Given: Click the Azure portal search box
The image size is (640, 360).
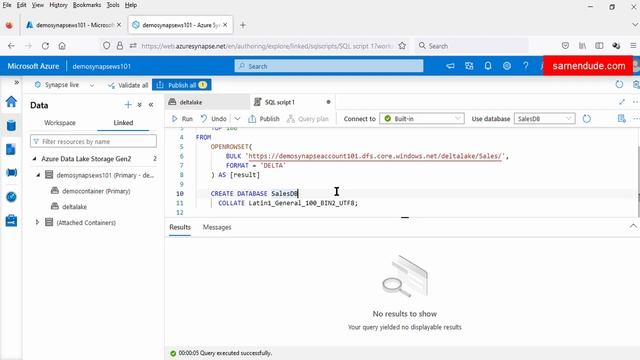Looking at the screenshot, I should point(329,66).
